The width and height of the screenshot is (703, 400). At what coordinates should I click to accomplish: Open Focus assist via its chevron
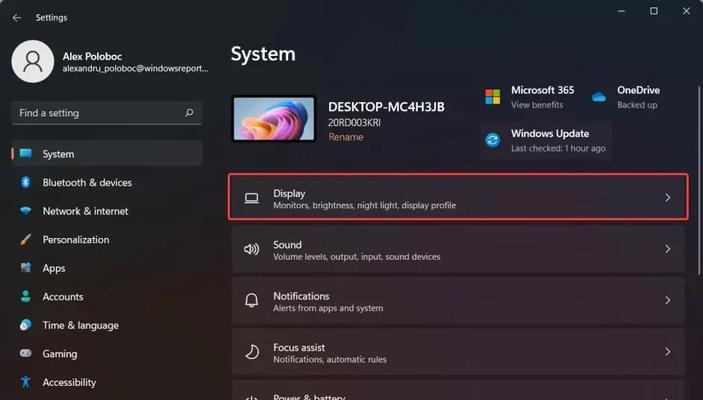tap(668, 352)
